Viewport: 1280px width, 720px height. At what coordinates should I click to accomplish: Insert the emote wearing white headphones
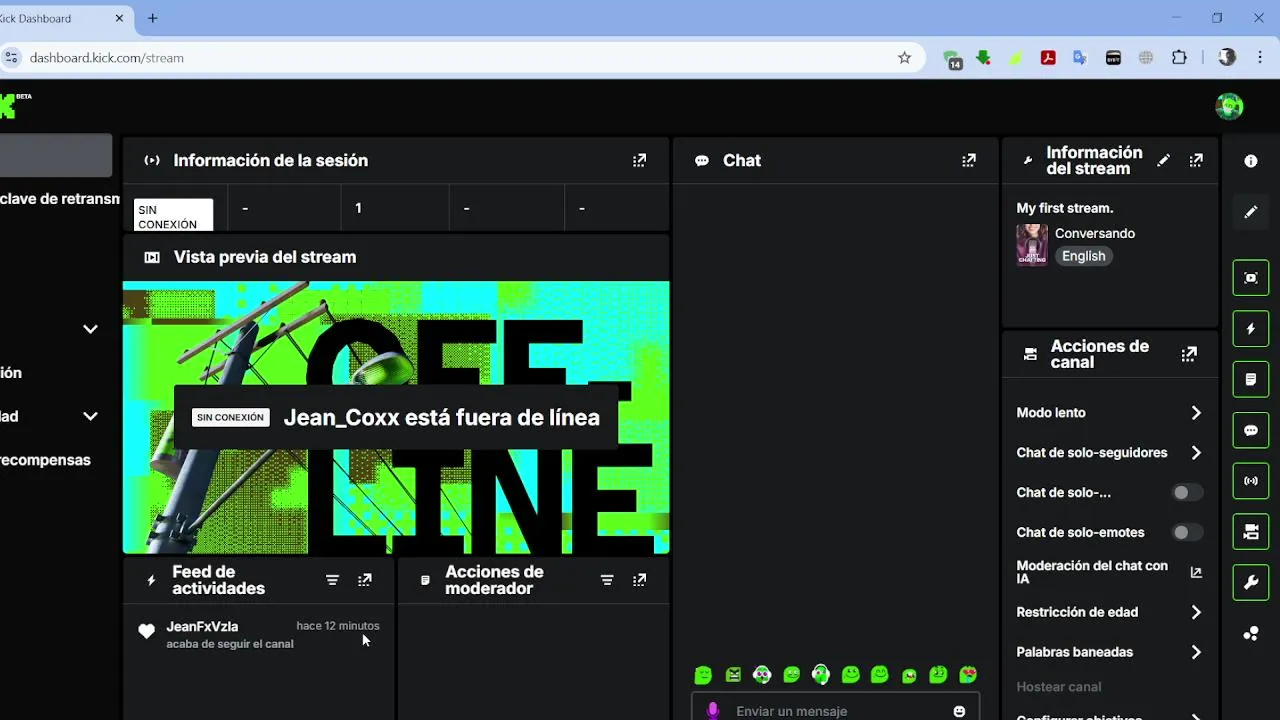coord(821,675)
